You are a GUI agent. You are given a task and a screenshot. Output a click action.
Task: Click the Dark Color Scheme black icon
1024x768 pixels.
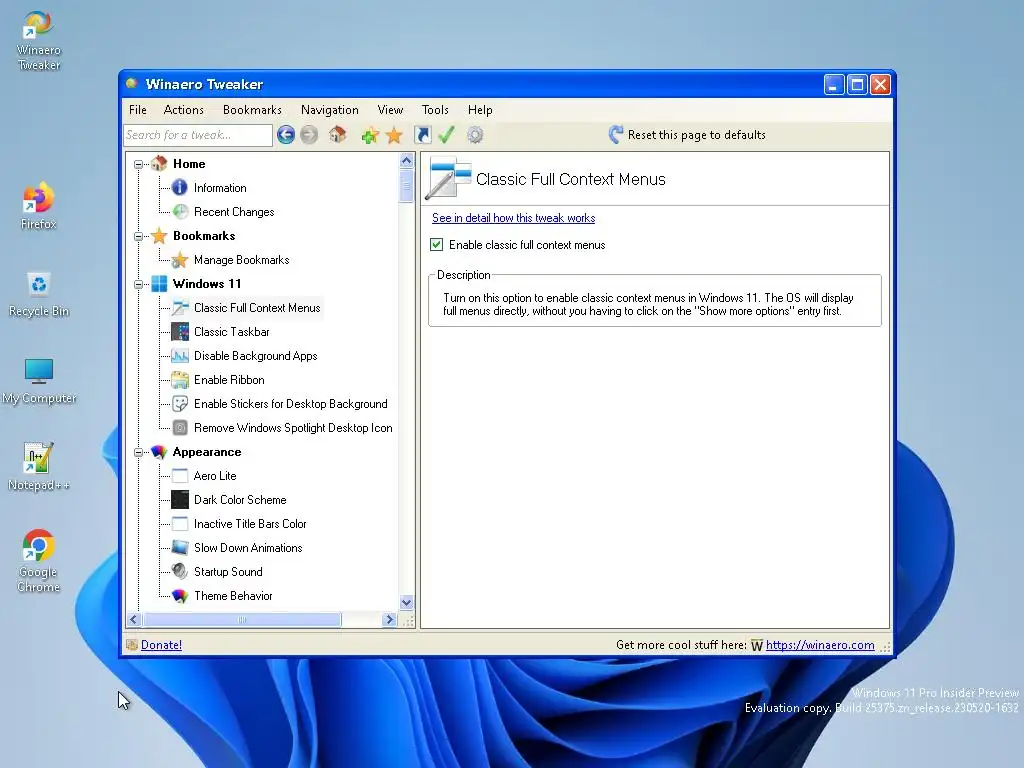[180, 500]
